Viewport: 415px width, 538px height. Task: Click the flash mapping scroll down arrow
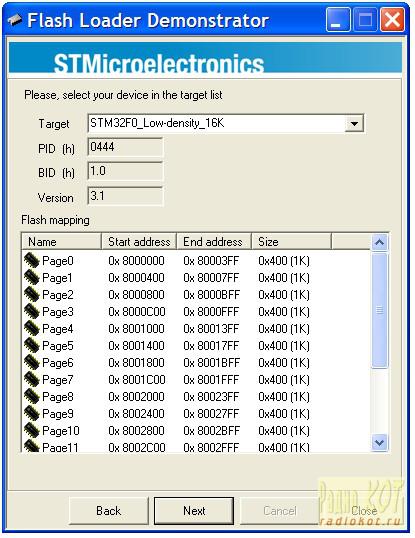coord(379,443)
